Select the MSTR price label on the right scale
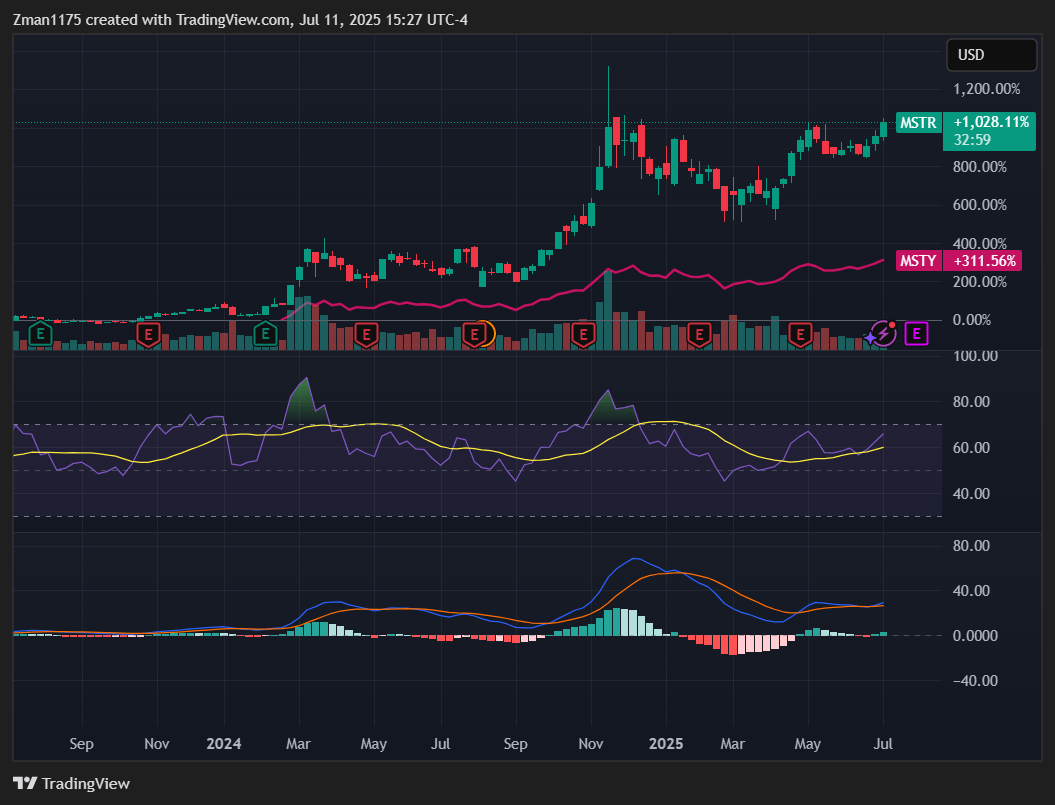1055x805 pixels. (x=918, y=123)
